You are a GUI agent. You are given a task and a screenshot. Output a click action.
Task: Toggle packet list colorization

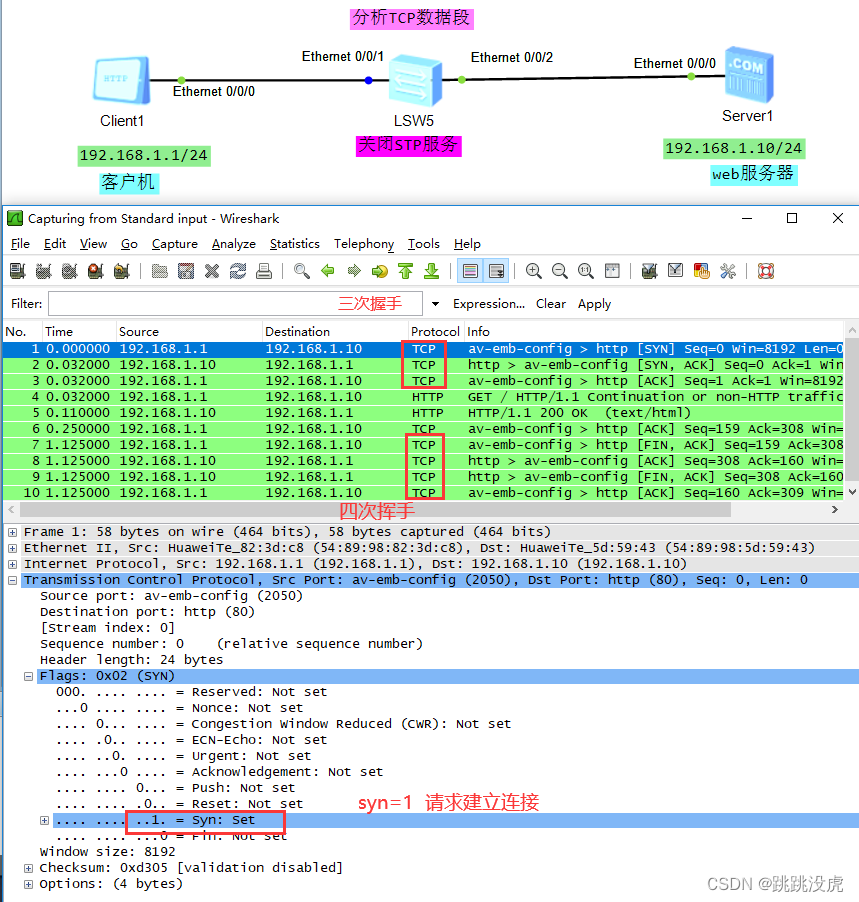pos(470,271)
